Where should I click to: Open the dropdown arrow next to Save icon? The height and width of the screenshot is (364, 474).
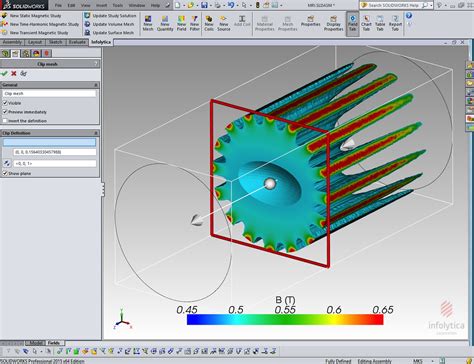(x=211, y=5)
